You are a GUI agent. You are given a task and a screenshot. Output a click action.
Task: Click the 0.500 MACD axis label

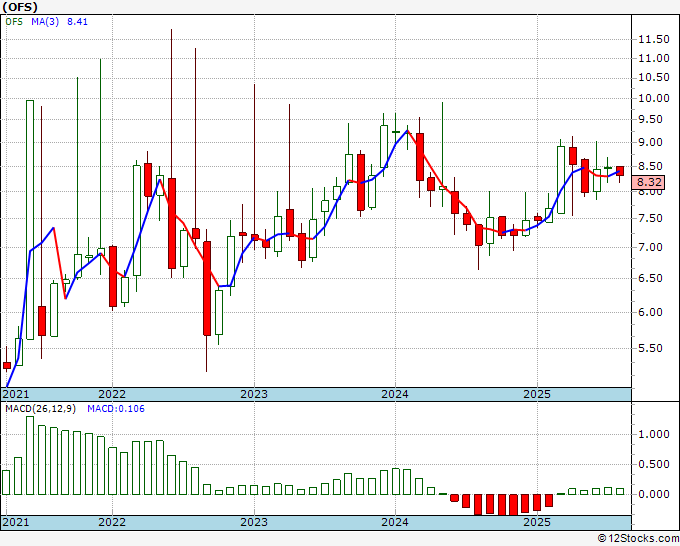click(x=654, y=464)
